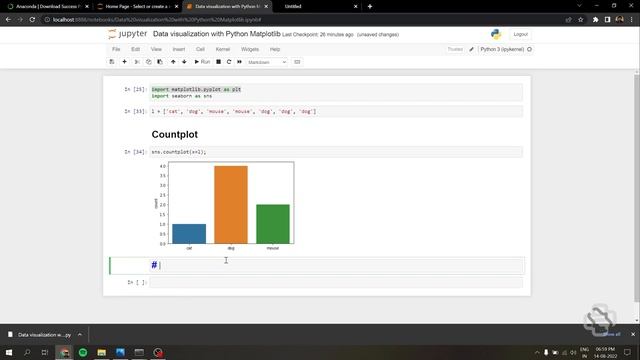Screen dimensions: 640x360
Task: Open File Explorer from the taskbar
Action: point(102,352)
